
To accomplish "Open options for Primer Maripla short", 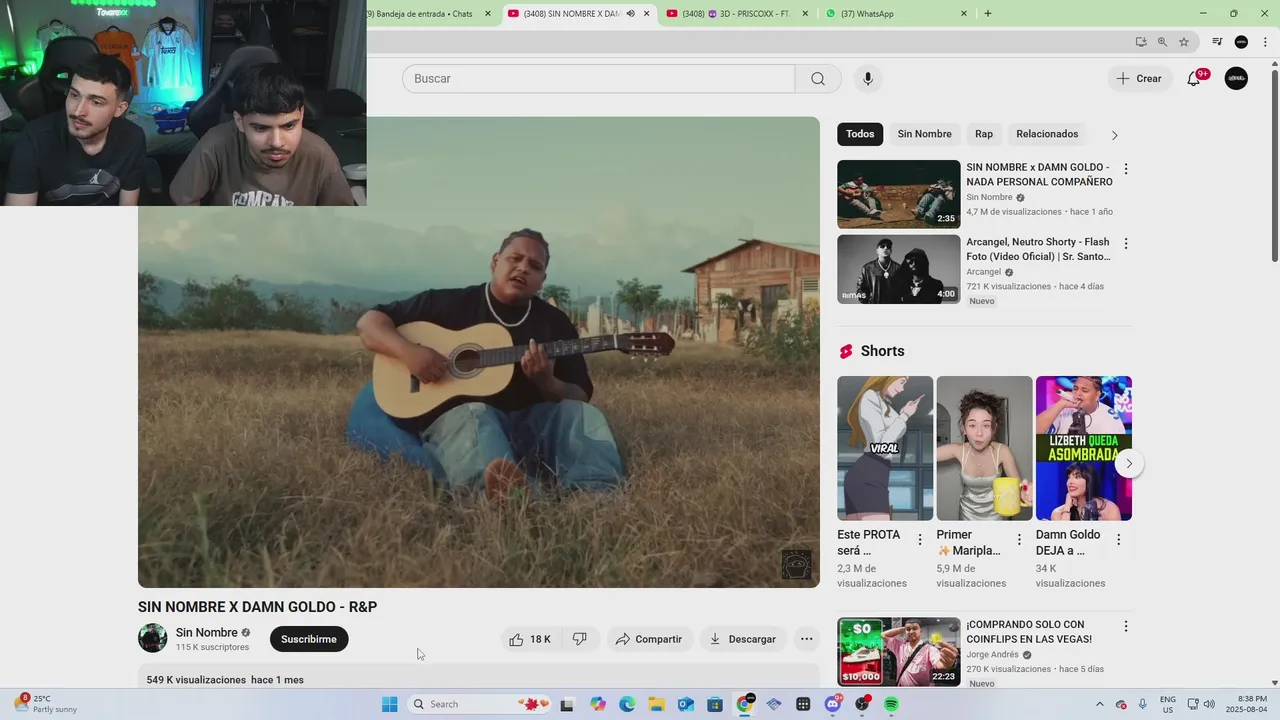I will (x=1019, y=540).
